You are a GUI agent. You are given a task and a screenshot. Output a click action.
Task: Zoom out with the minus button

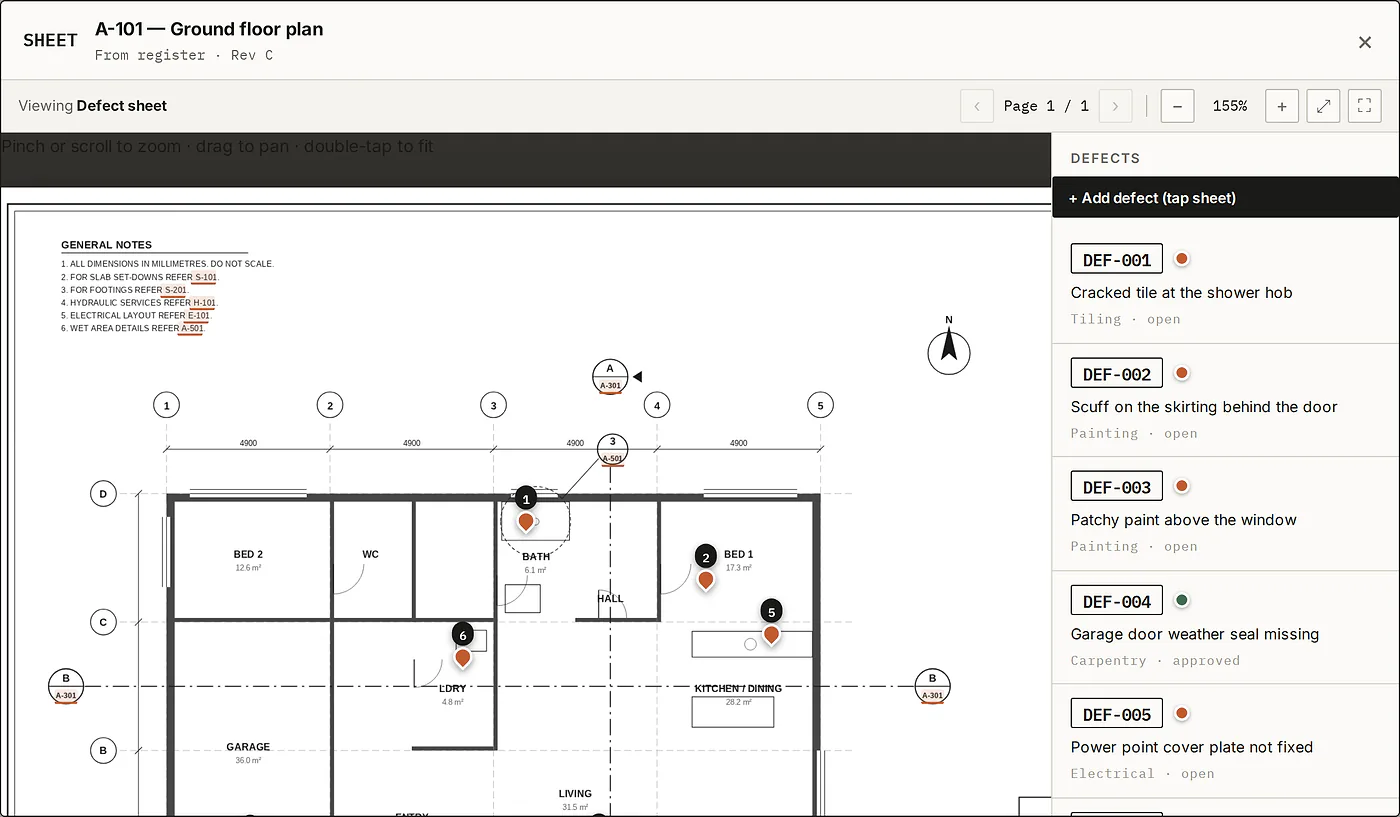coord(1177,106)
